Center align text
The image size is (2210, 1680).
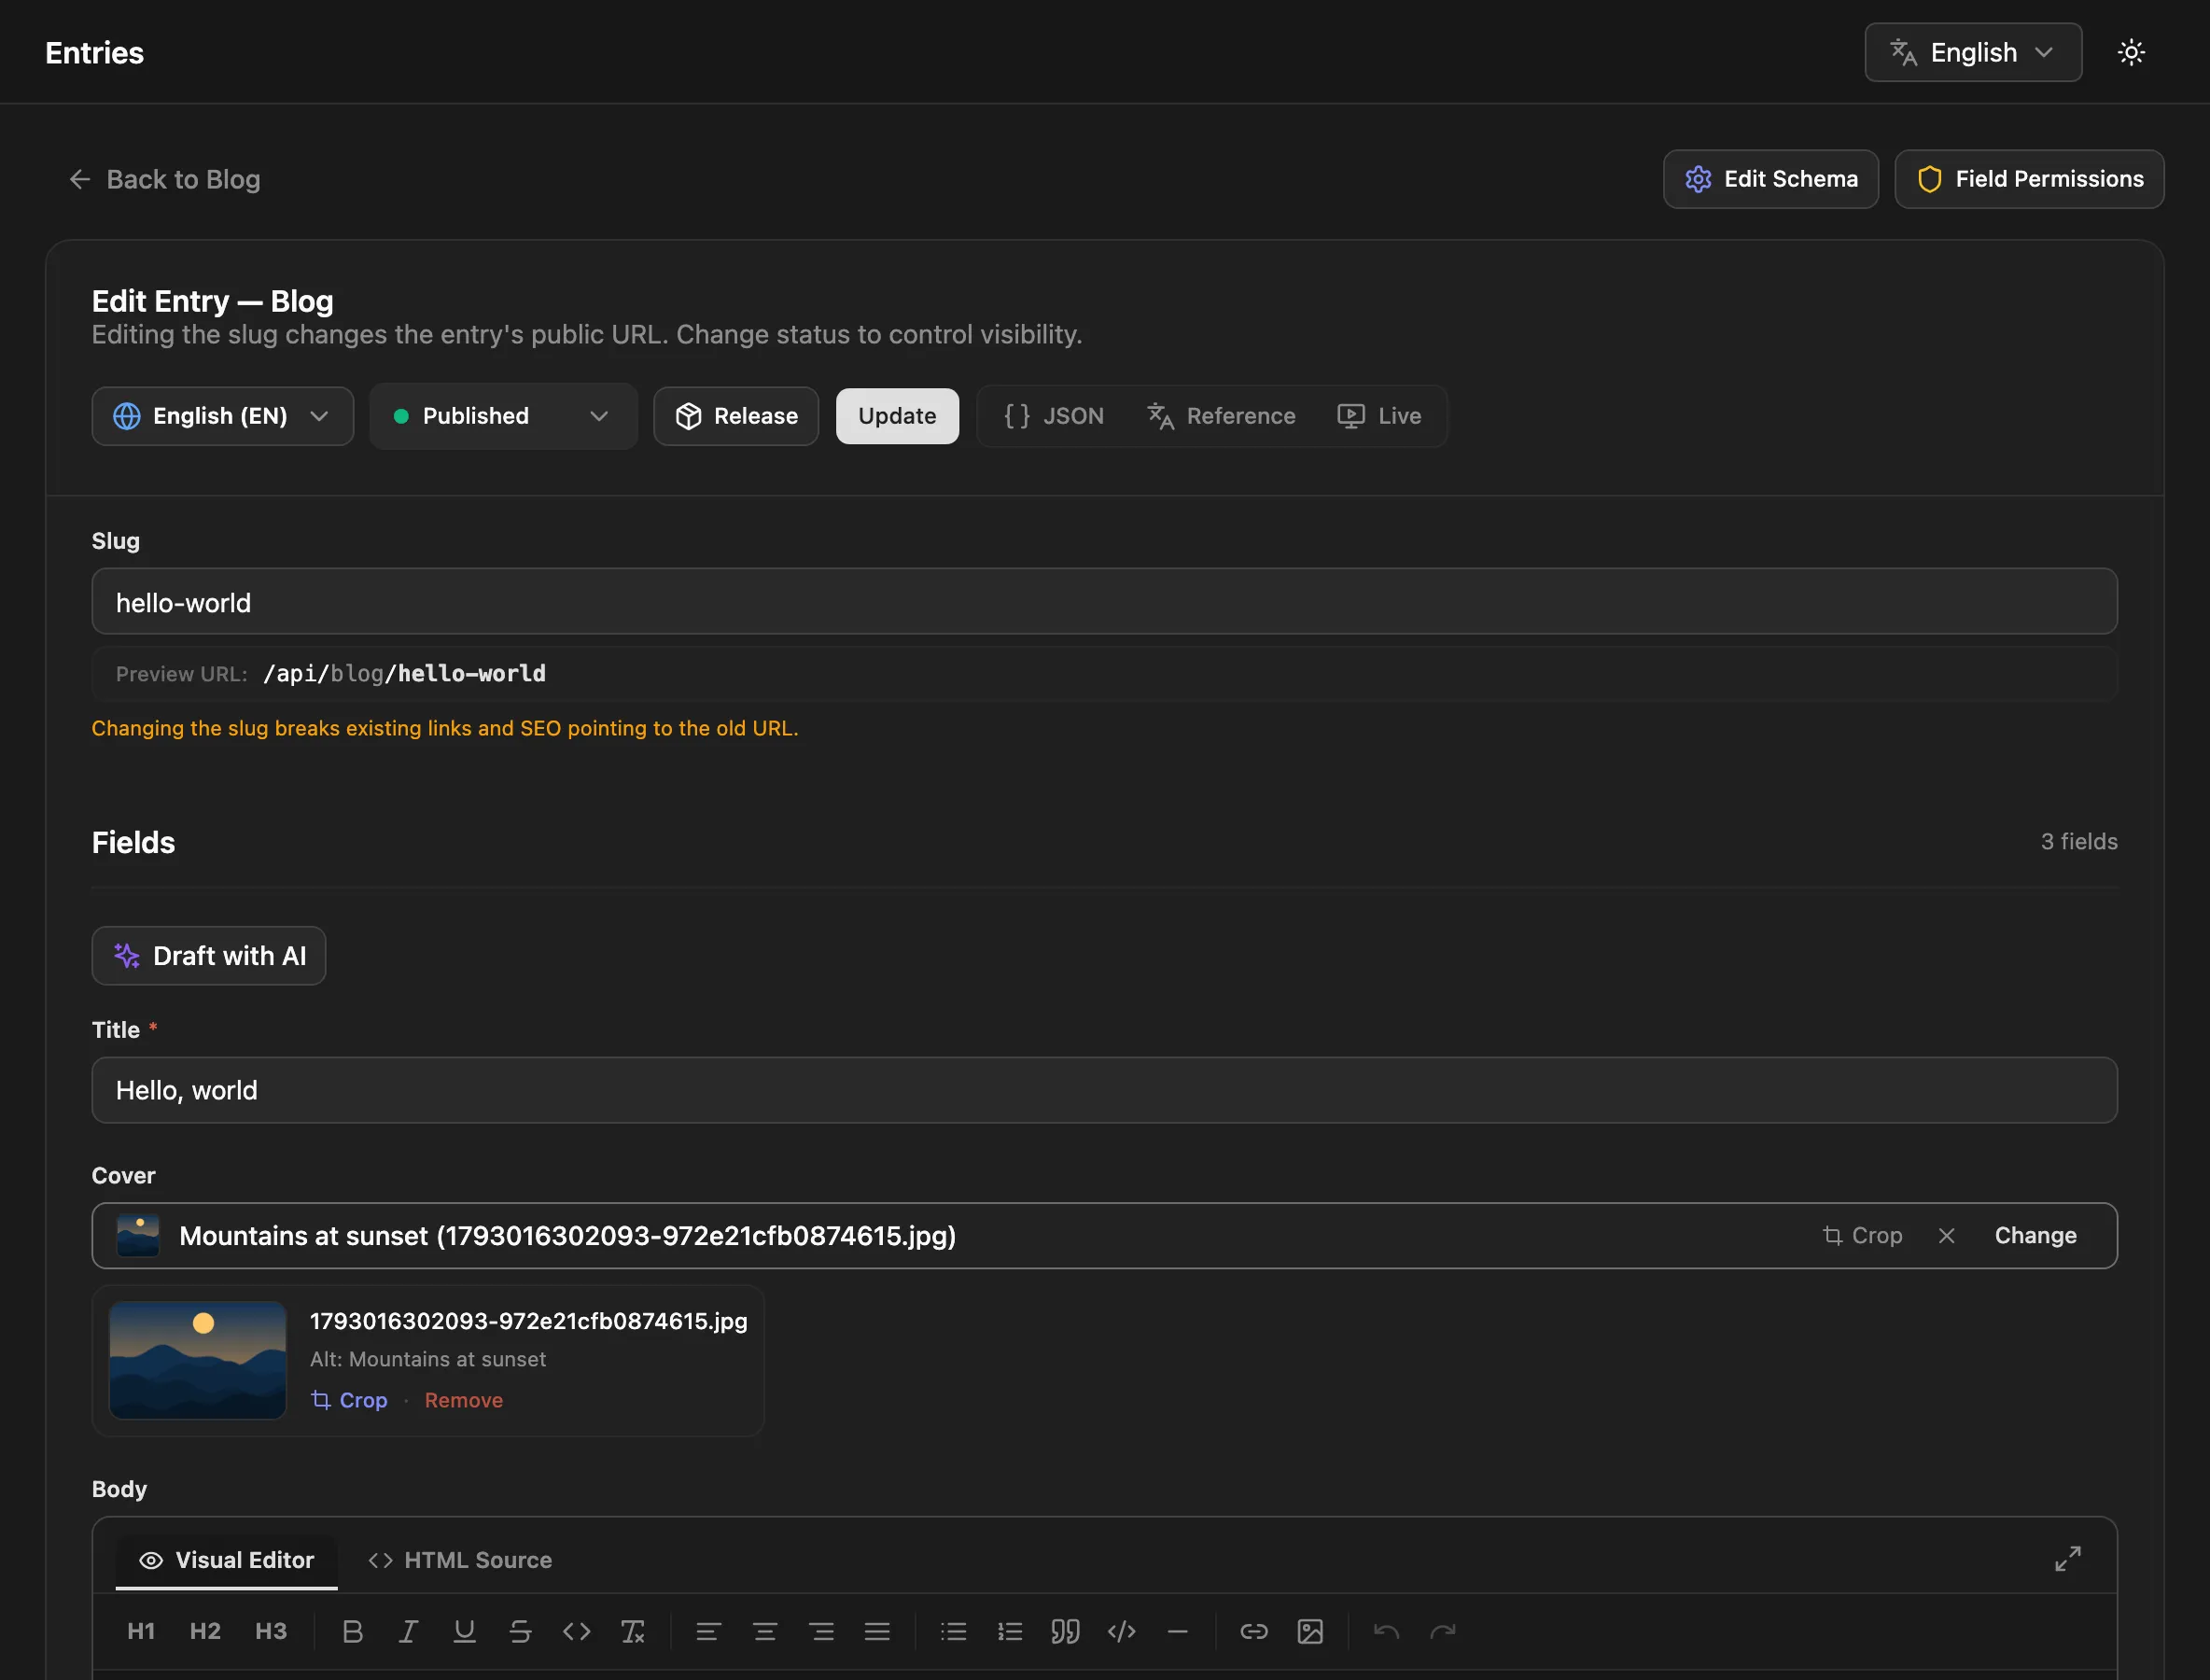pos(765,1631)
